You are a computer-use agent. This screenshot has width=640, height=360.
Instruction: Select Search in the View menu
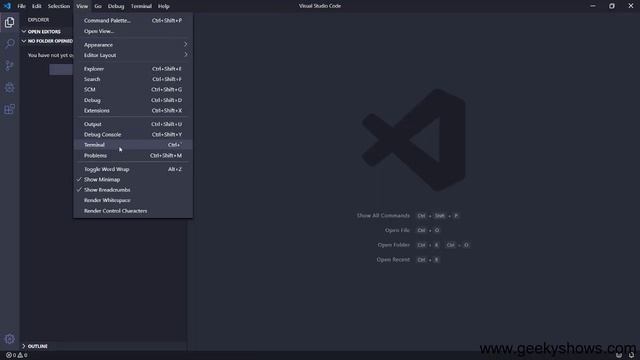click(x=133, y=79)
